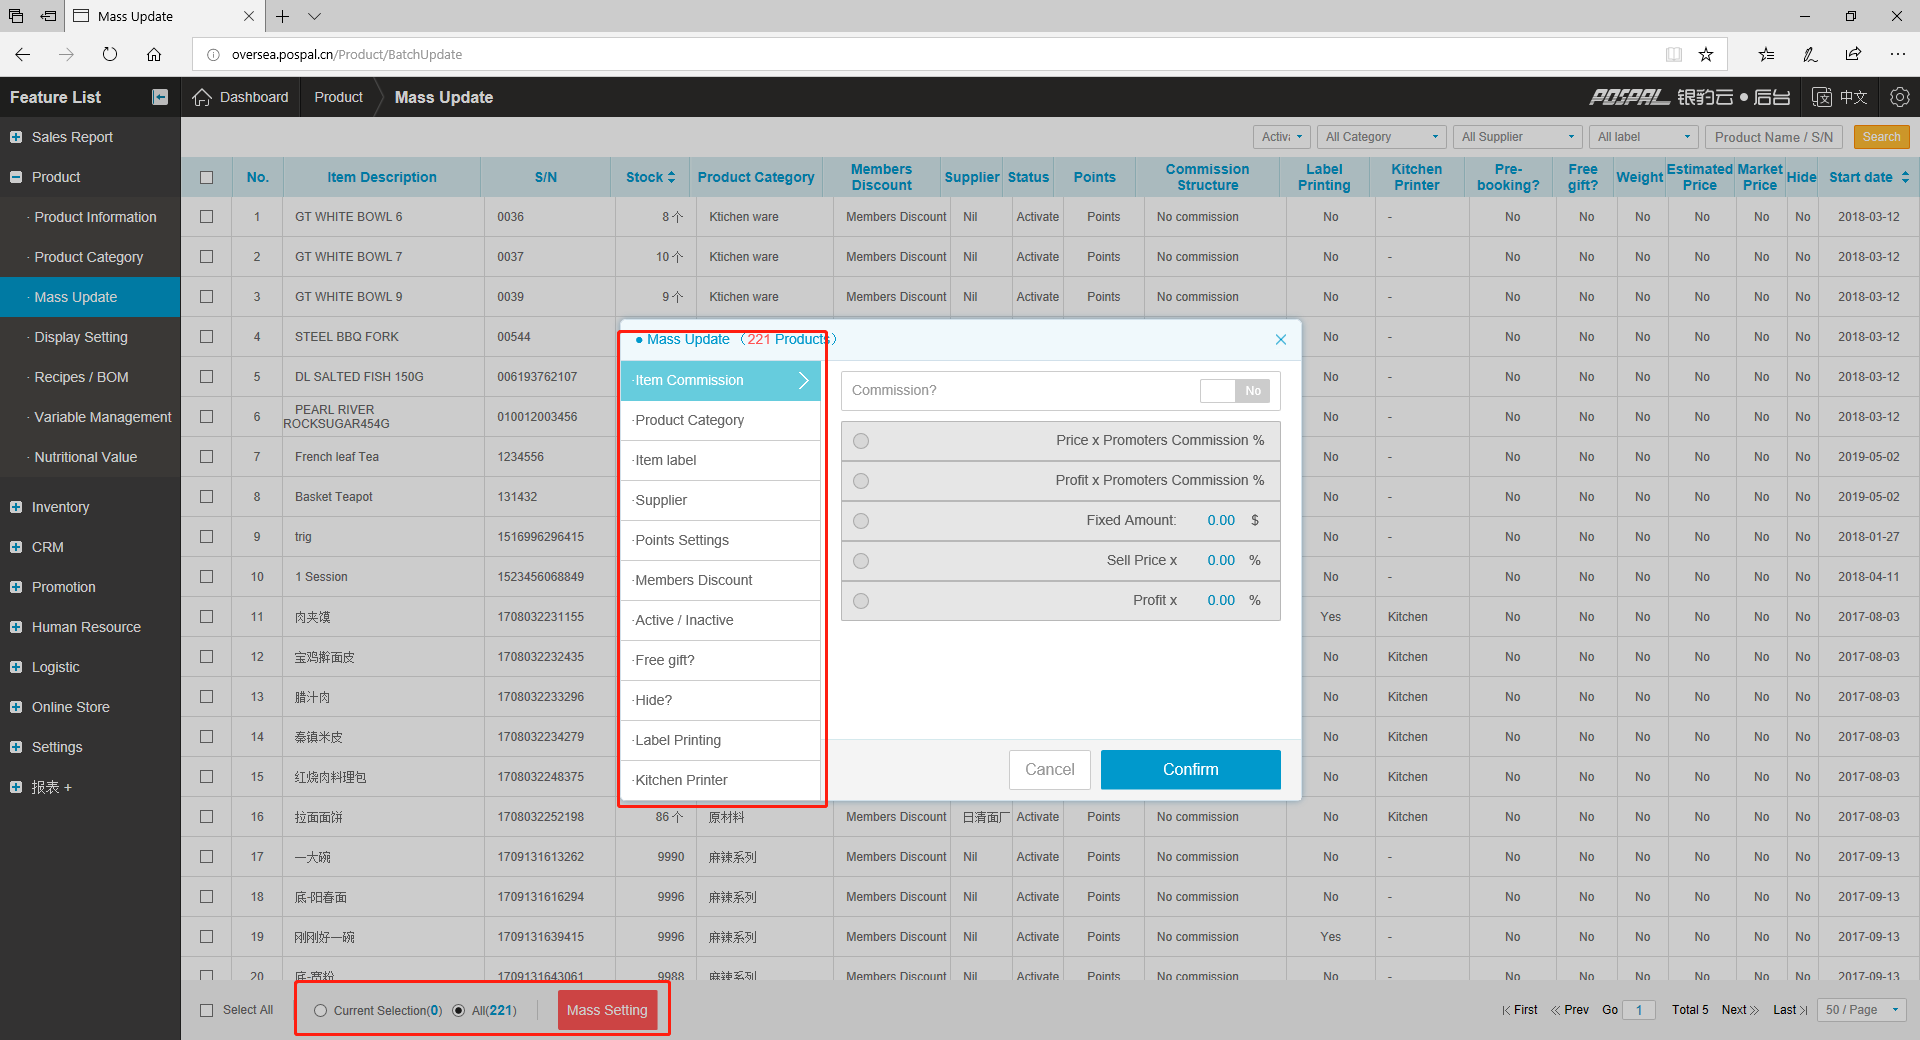
Task: Open the settings gear icon in header
Action: [x=1899, y=97]
